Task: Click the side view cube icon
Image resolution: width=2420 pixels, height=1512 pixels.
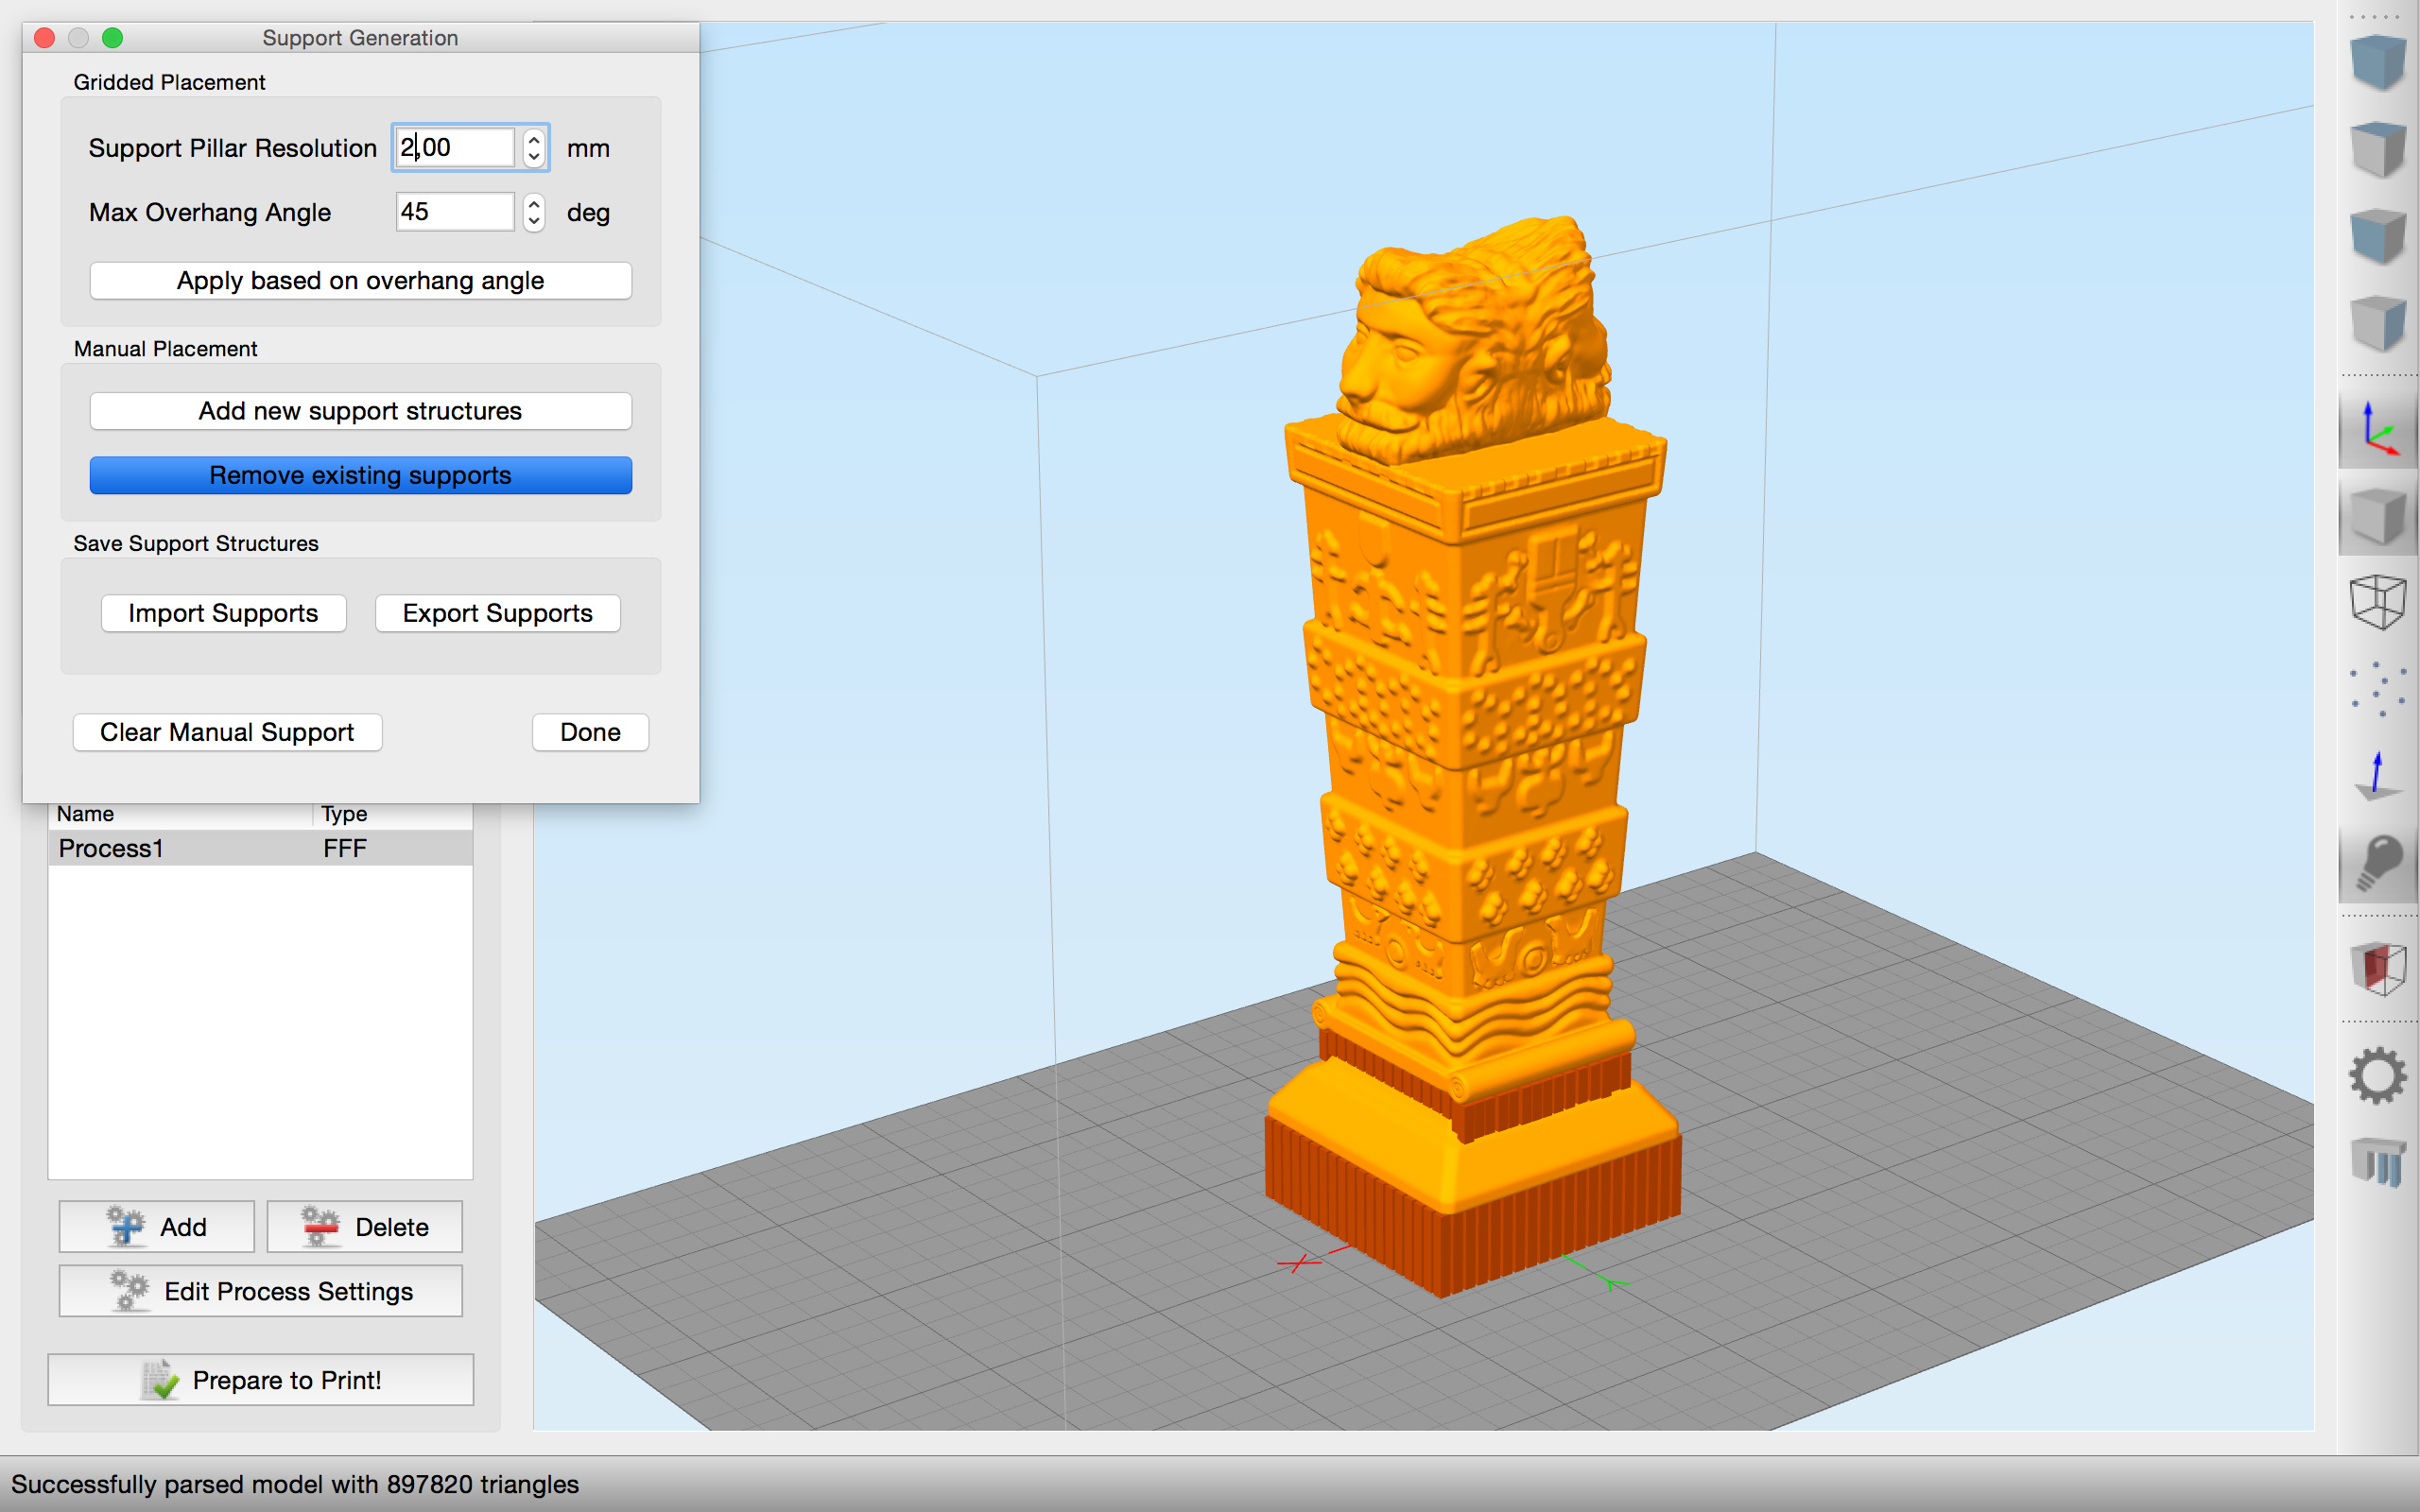Action: [2378, 323]
